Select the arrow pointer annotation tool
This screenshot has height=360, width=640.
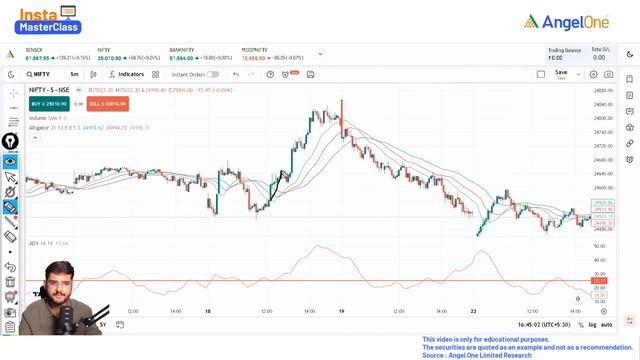[10, 177]
